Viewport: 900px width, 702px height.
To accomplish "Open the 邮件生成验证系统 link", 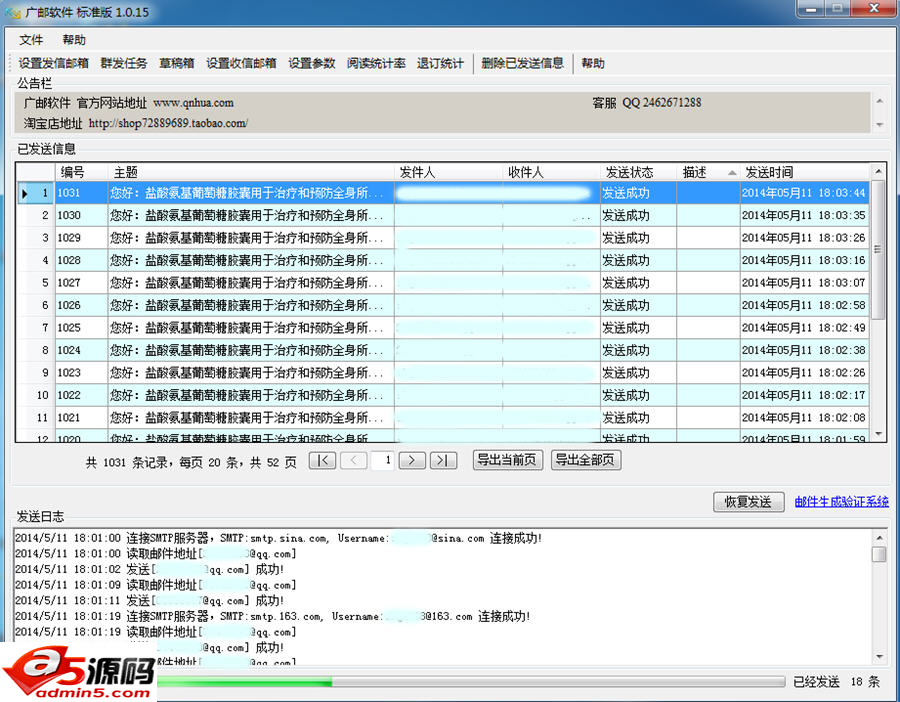I will (x=841, y=502).
